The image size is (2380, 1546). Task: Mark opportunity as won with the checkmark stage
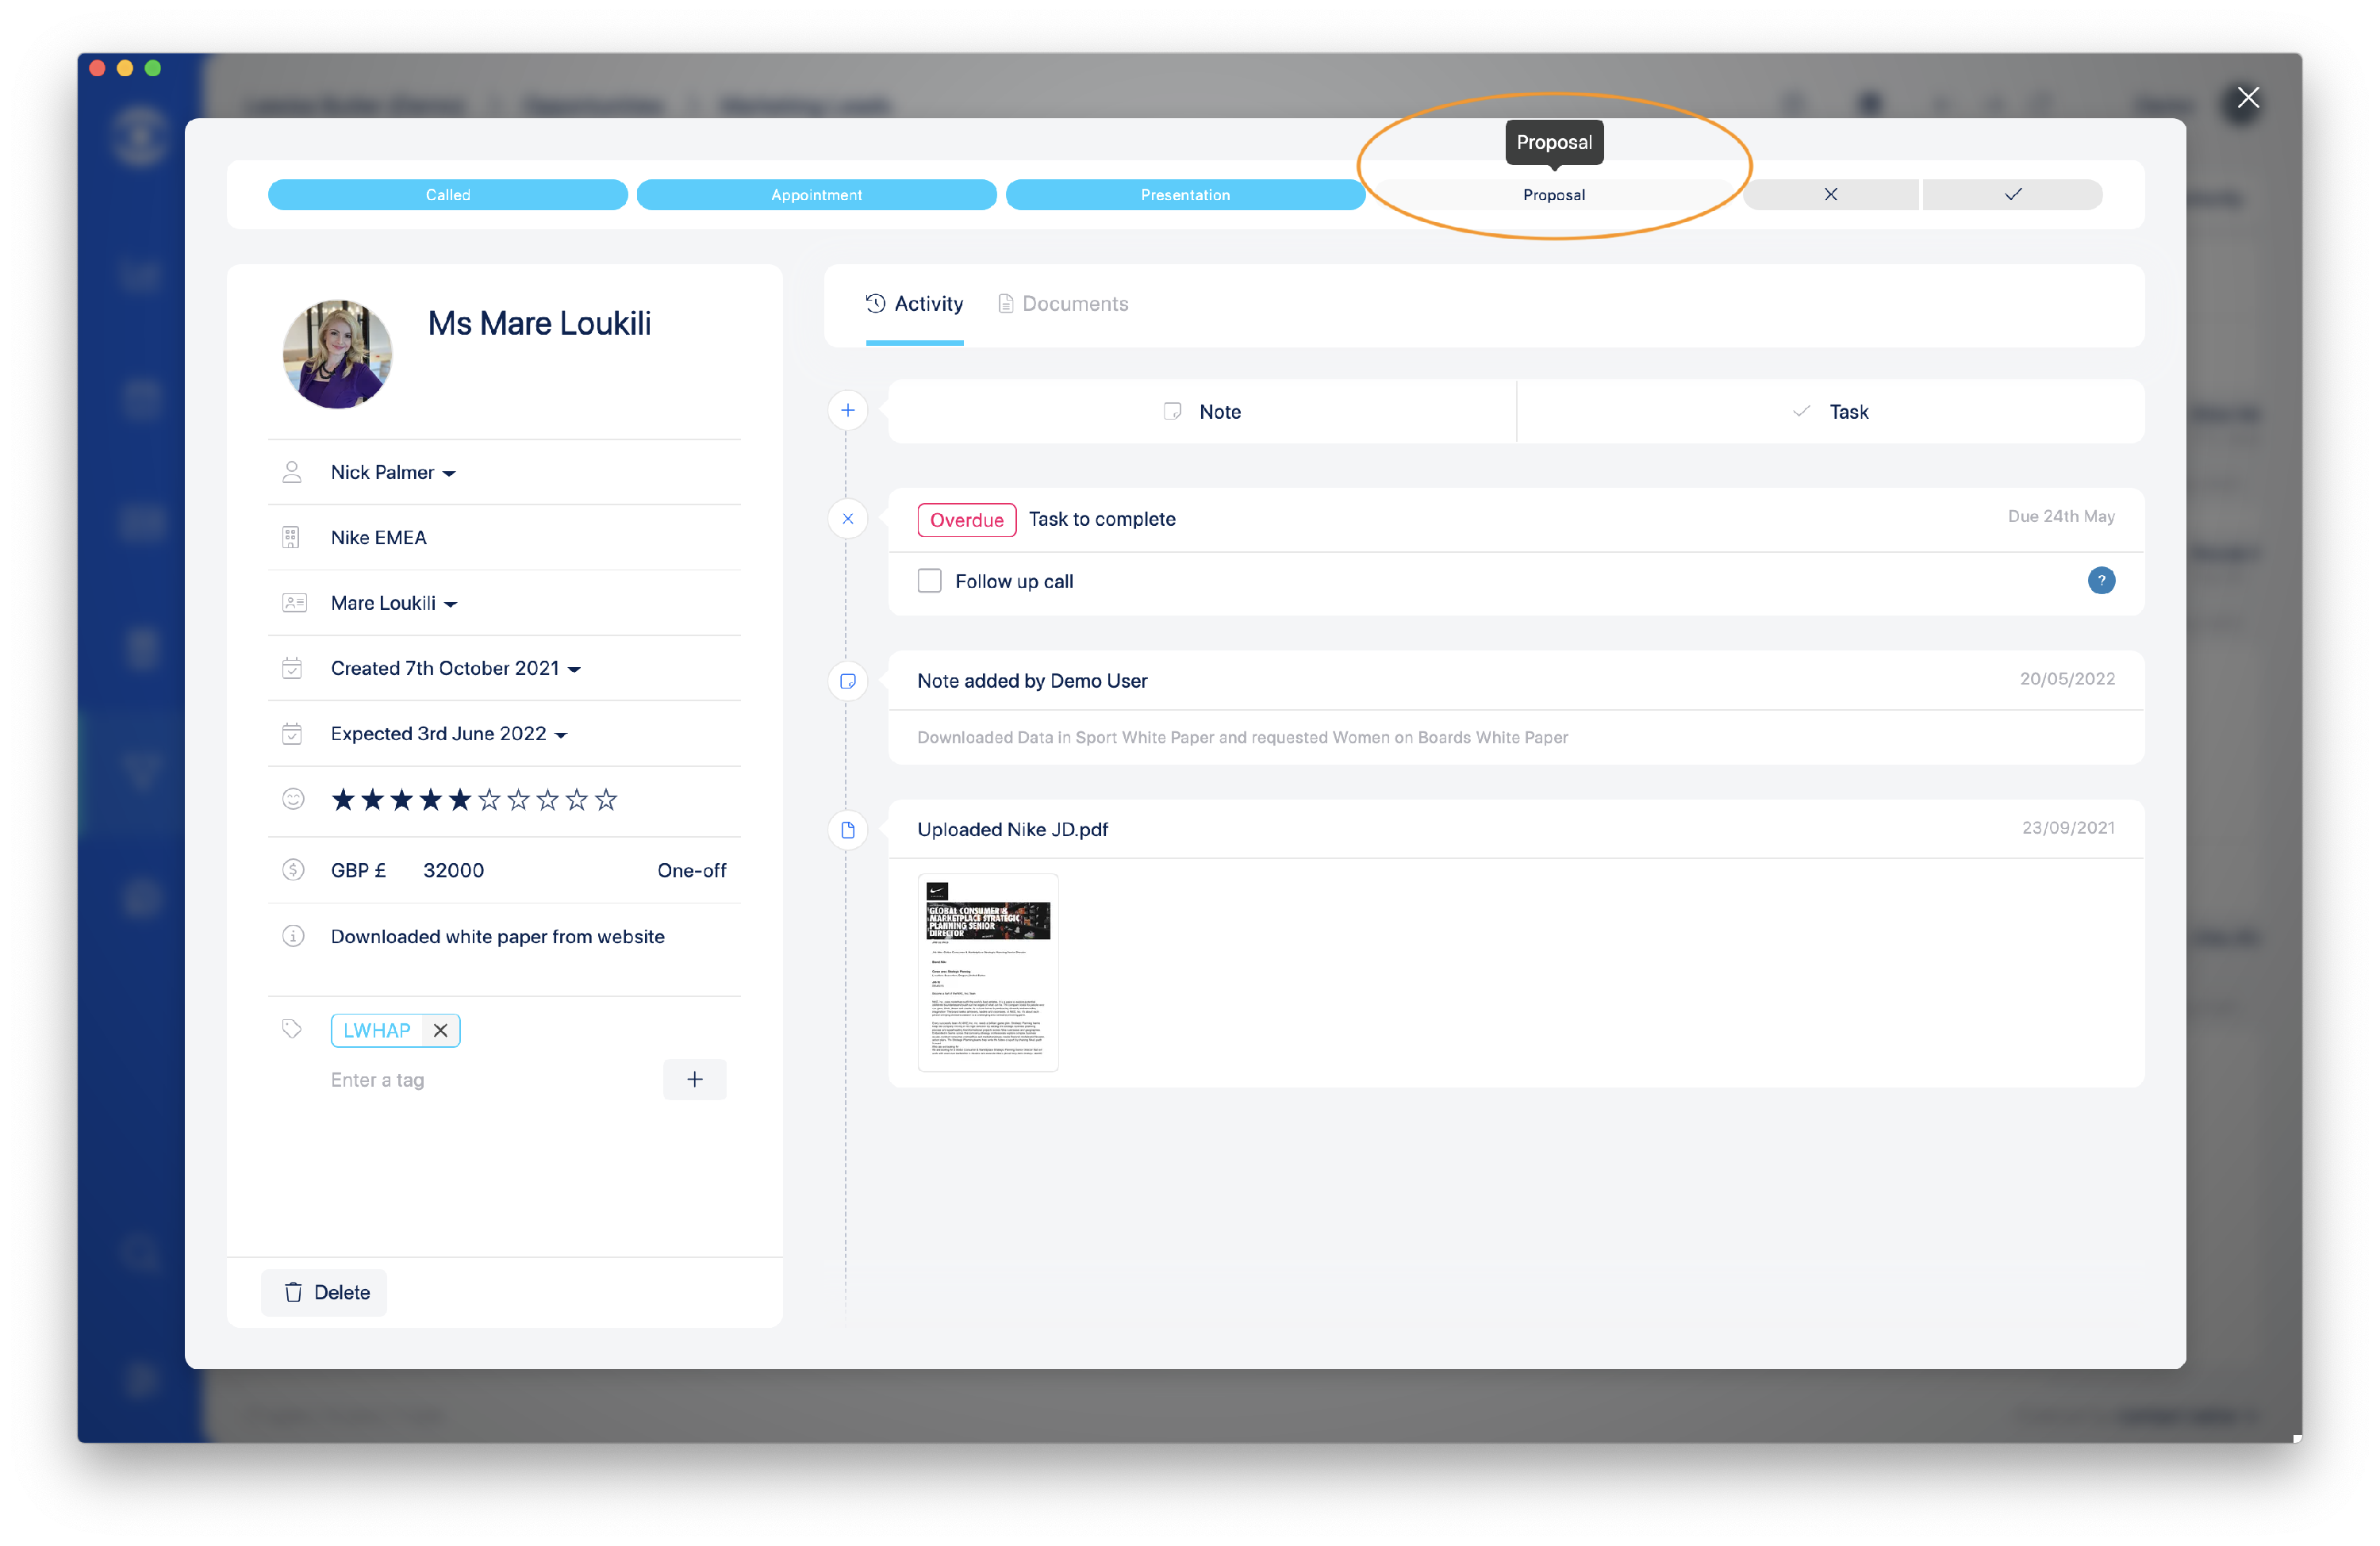point(2012,195)
